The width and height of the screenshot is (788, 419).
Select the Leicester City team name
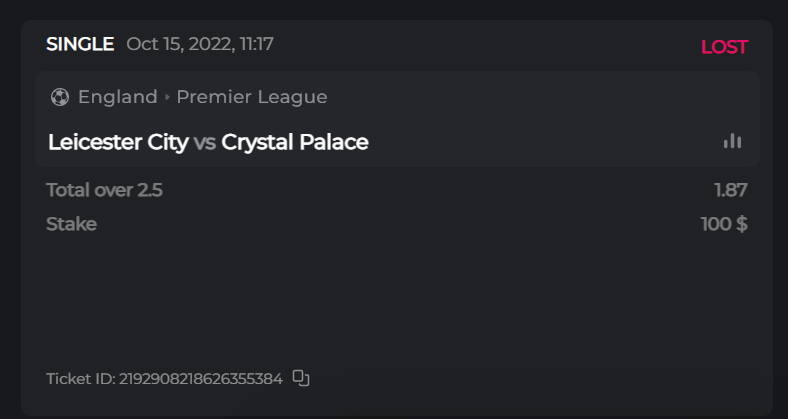(x=118, y=142)
